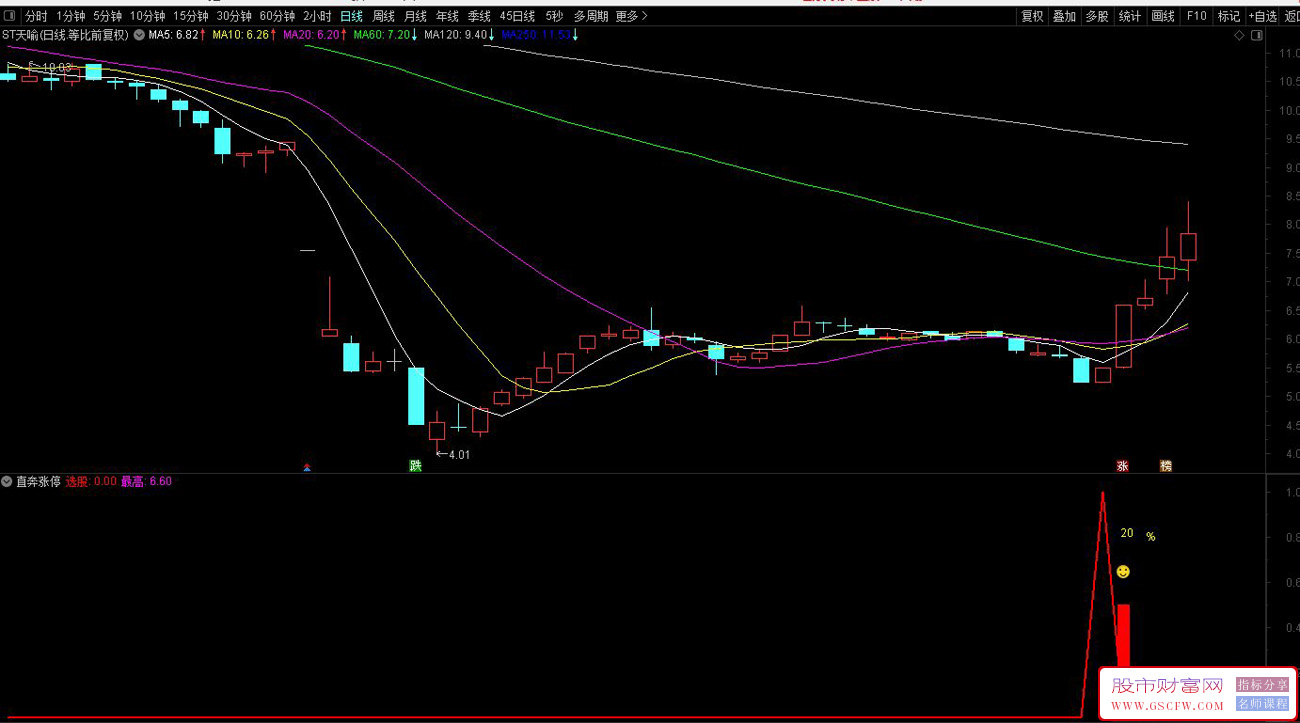Click the 标记 mark button
Image resolution: width=1300 pixels, height=723 pixels.
(1228, 16)
